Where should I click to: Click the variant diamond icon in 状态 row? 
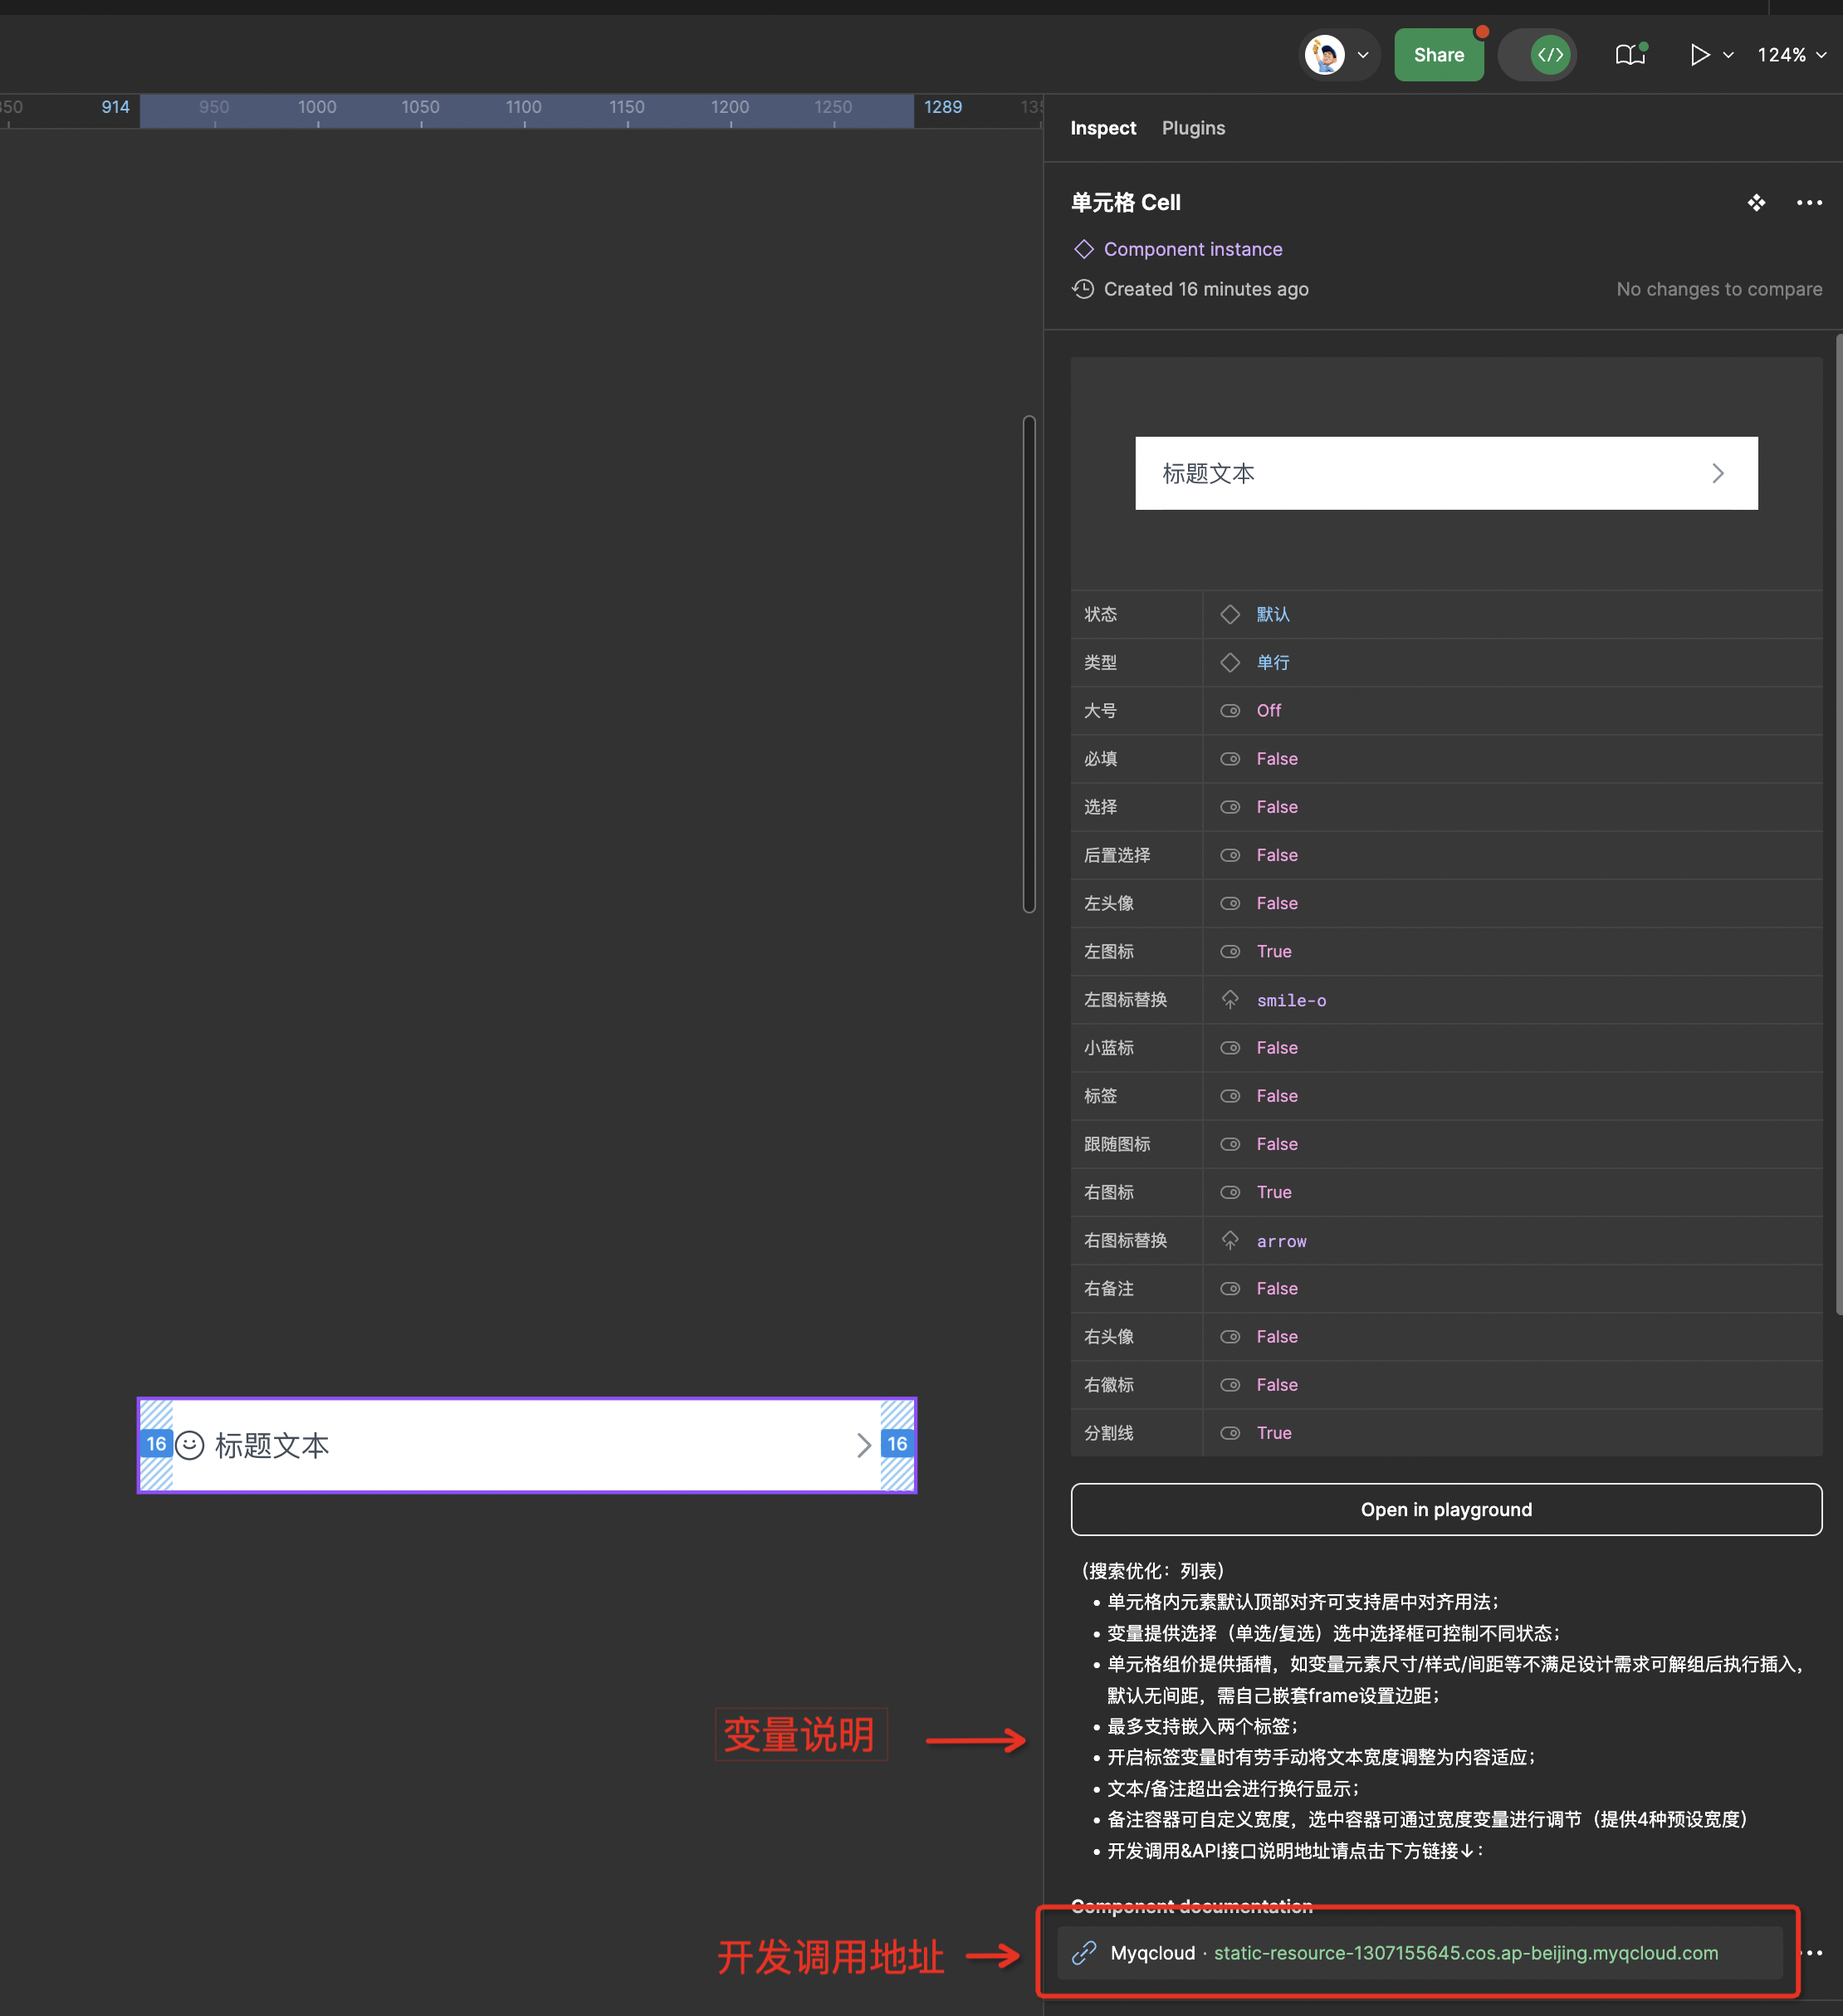1230,614
